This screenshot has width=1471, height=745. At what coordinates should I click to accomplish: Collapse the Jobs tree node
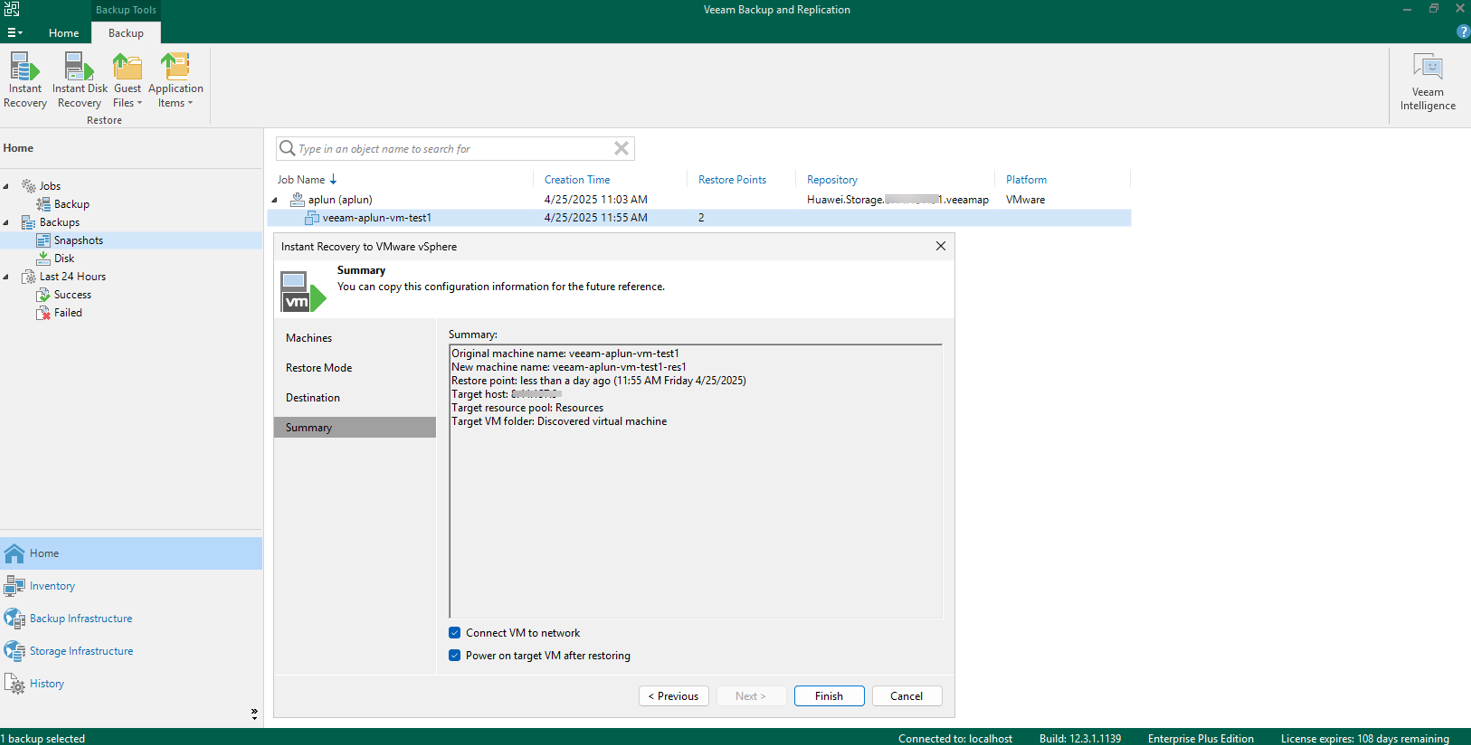tap(7, 186)
